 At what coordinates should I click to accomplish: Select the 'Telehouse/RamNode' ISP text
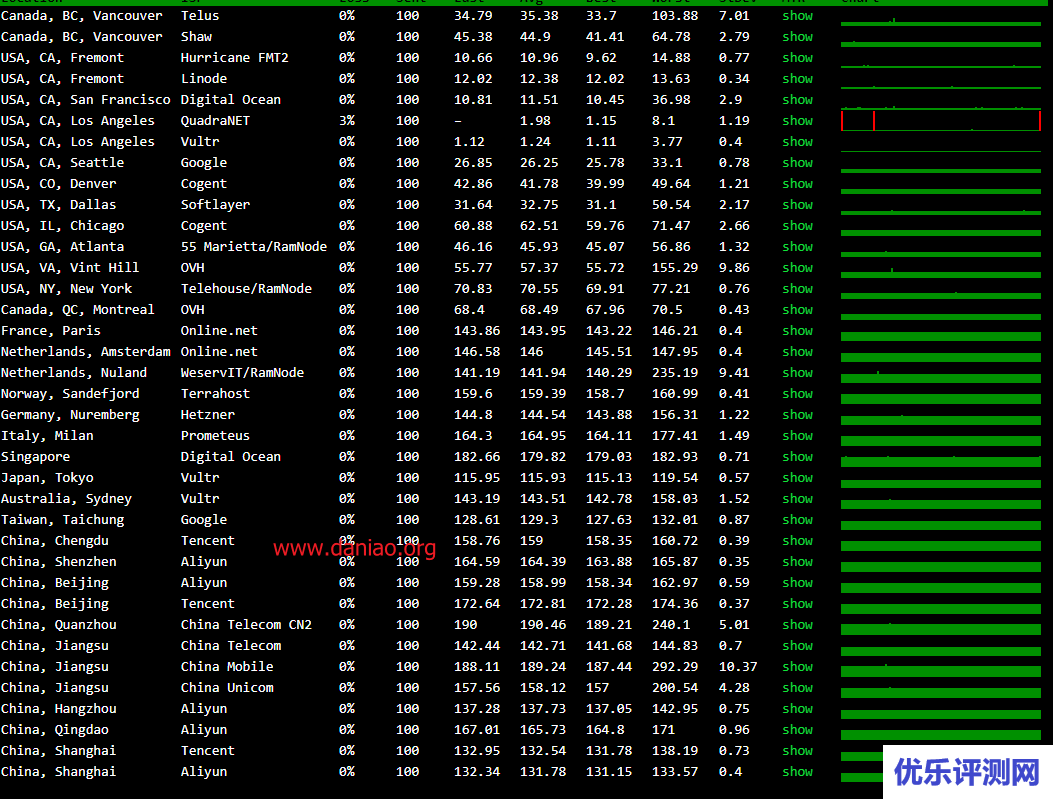(246, 289)
